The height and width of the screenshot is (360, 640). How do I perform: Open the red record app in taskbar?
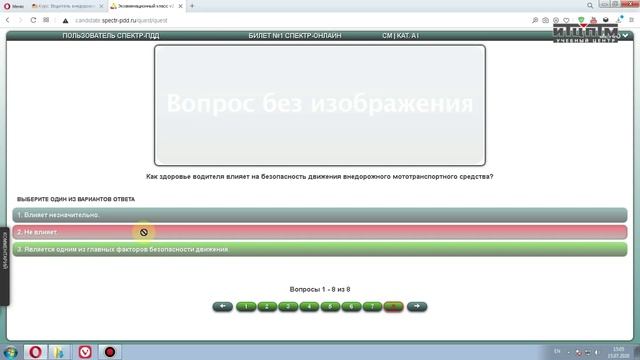(x=110, y=352)
